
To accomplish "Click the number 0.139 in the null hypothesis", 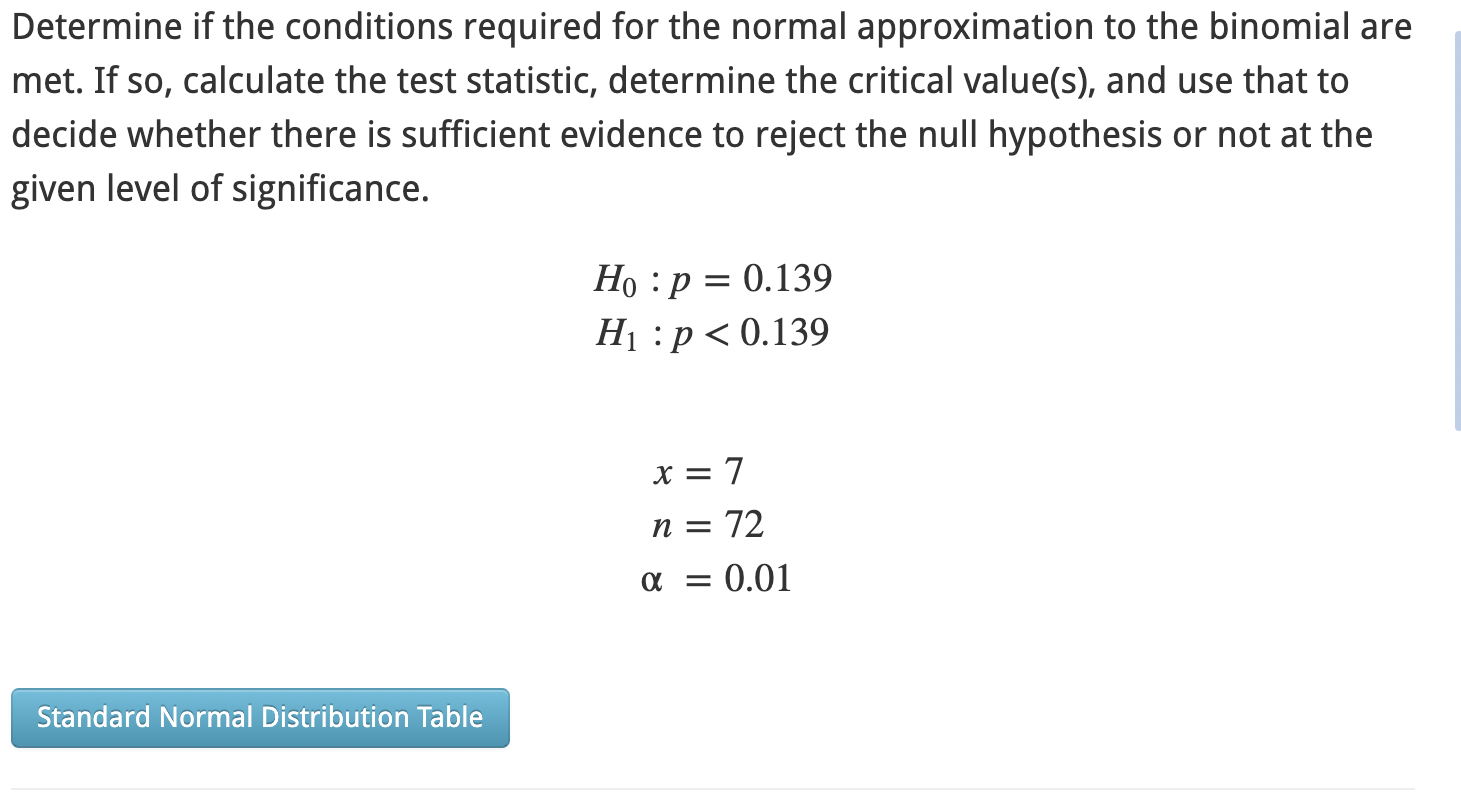I will tap(788, 278).
